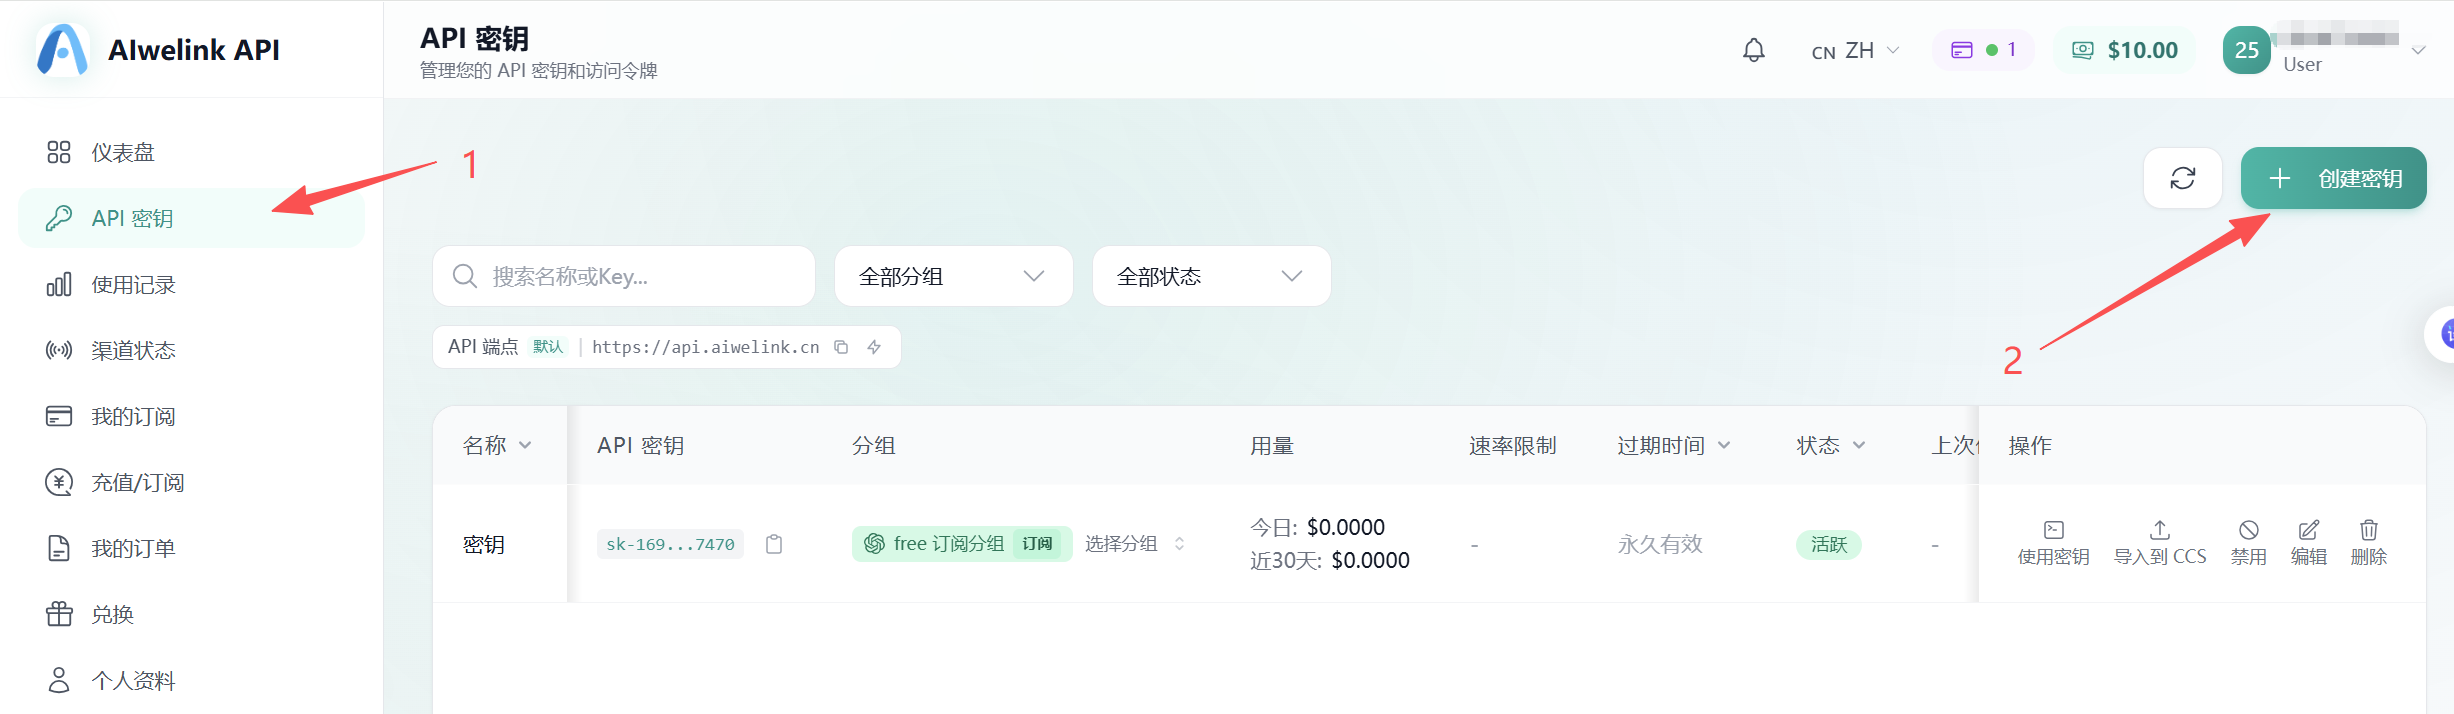Open 我的订阅 subscriptions page
The image size is (2454, 714).
(x=191, y=416)
